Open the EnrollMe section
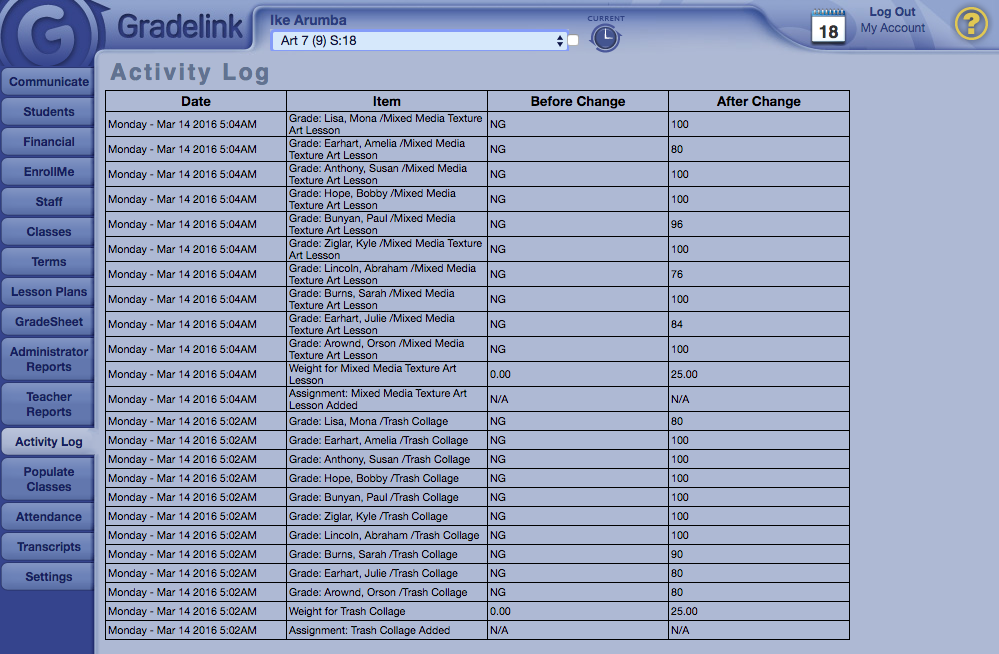This screenshot has width=999, height=654. 49,172
